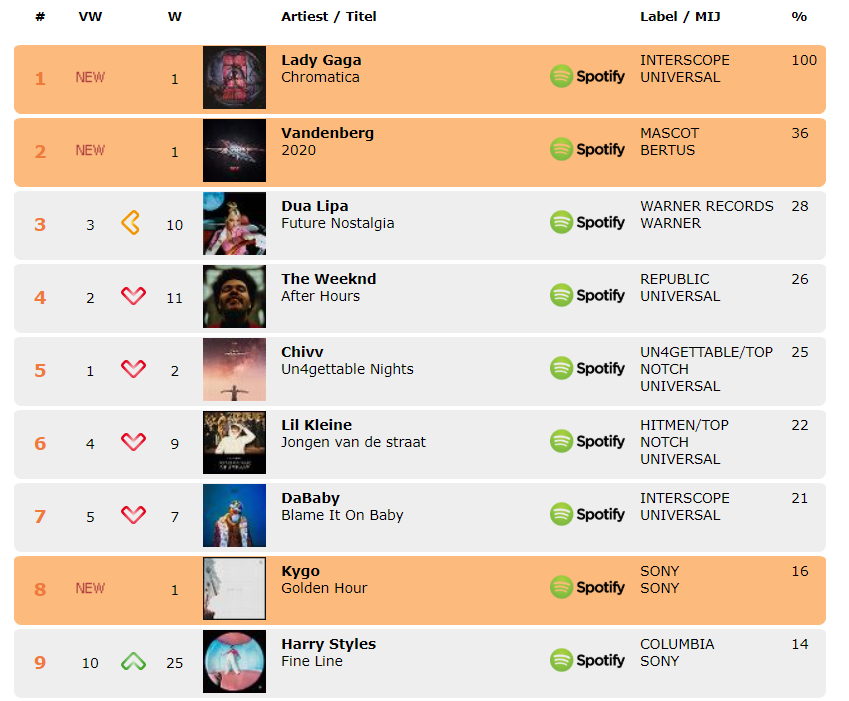Screen dimensions: 849x701
Task: Click the Fine Line album cover thumbnail
Action: [x=234, y=661]
